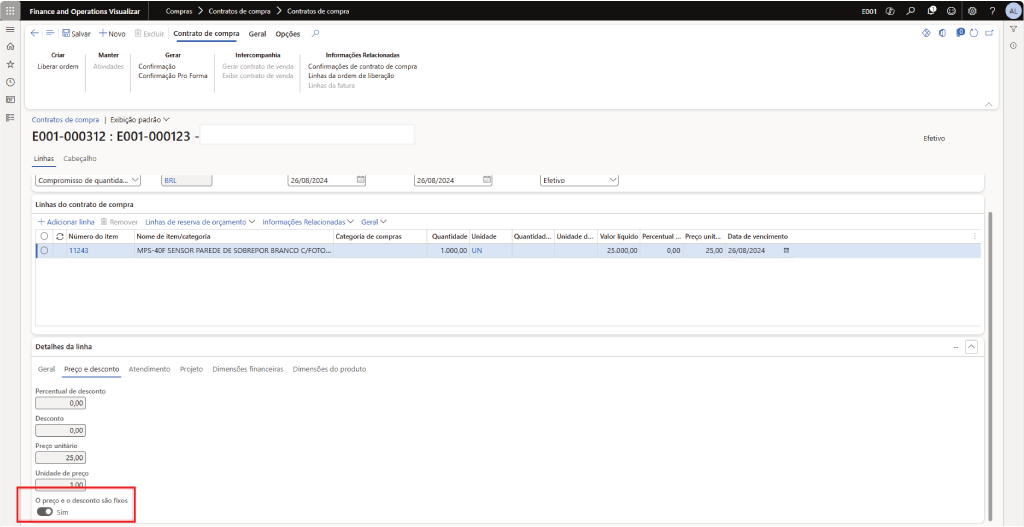Switch to the Cabeçalho tab
The width and height of the screenshot is (1024, 527).
click(80, 158)
